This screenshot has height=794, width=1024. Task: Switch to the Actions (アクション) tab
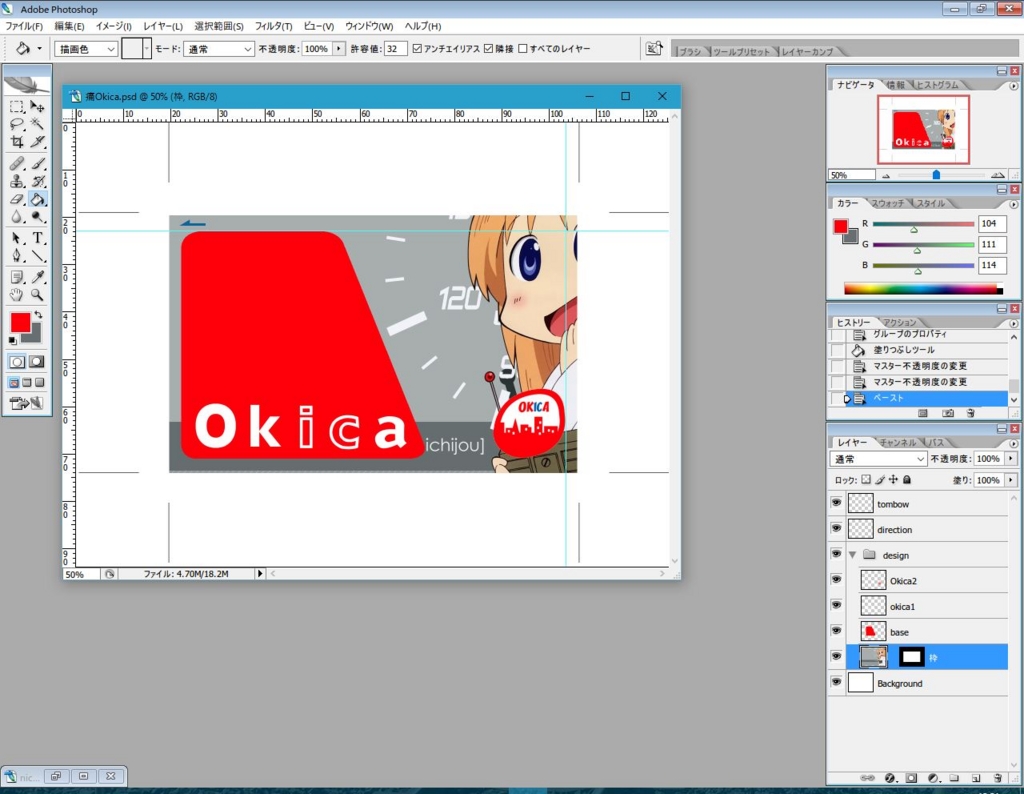click(x=900, y=323)
